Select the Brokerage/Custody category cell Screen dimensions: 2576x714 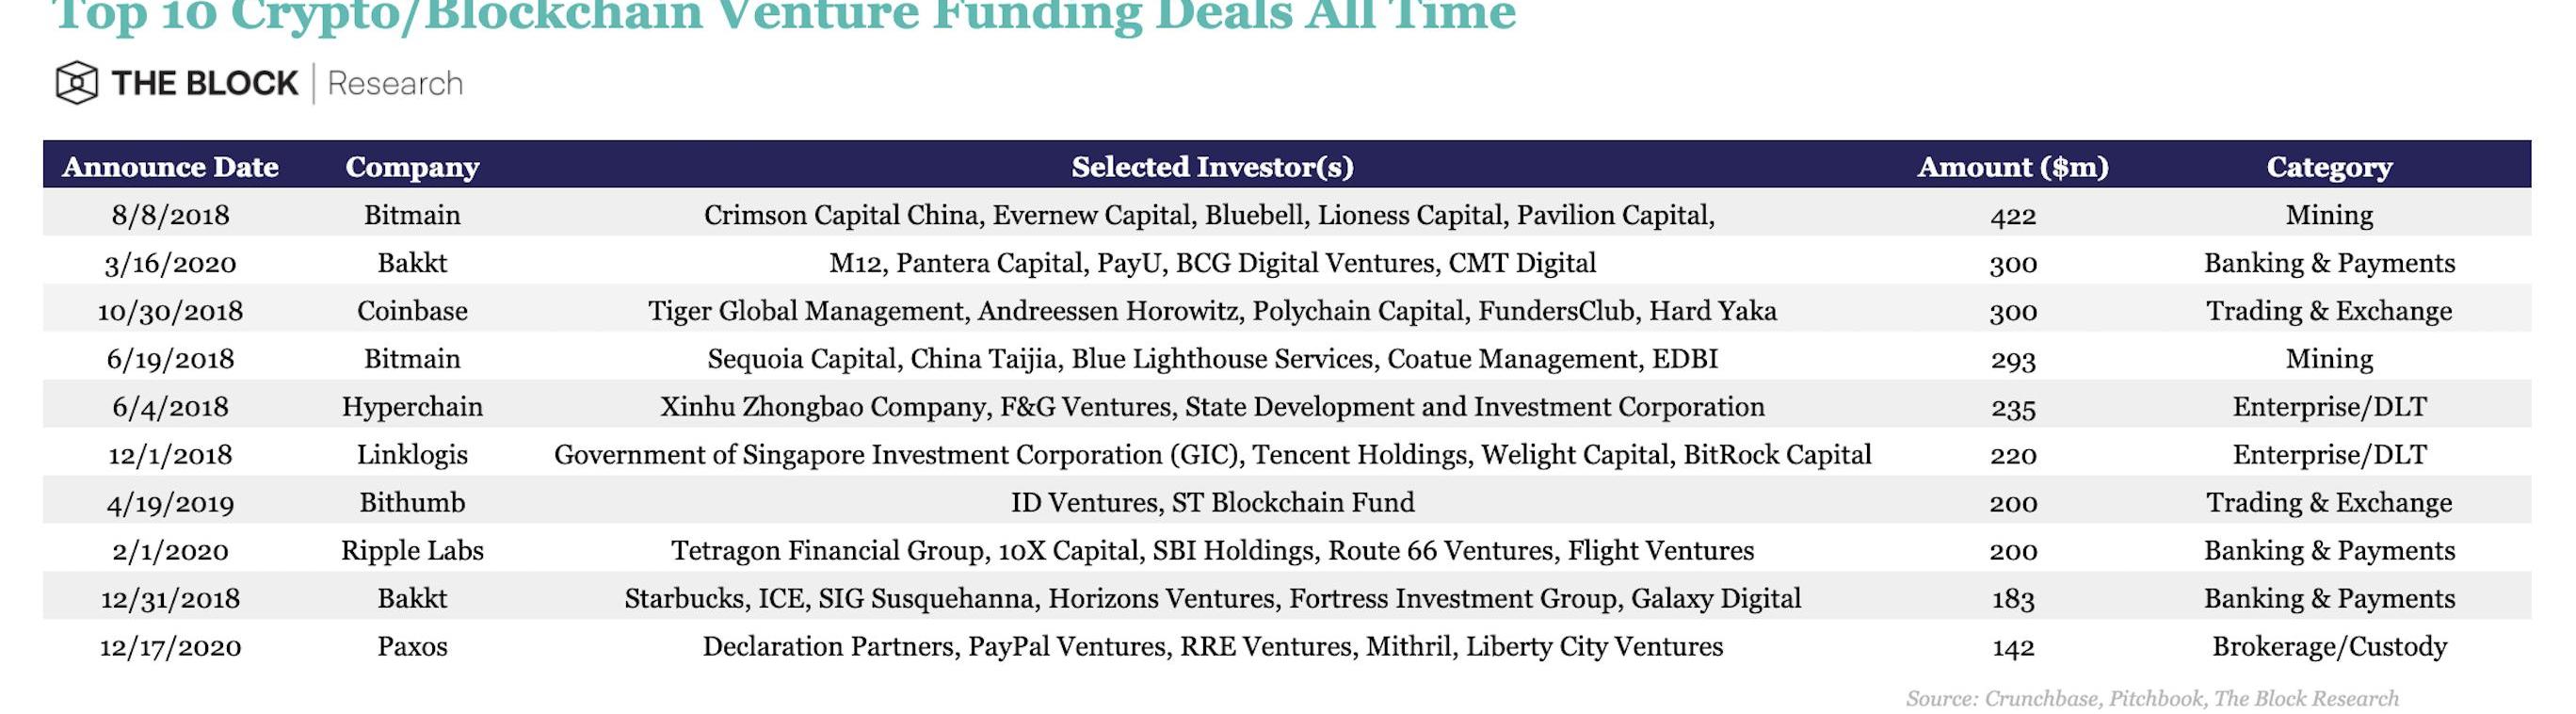coord(2329,646)
